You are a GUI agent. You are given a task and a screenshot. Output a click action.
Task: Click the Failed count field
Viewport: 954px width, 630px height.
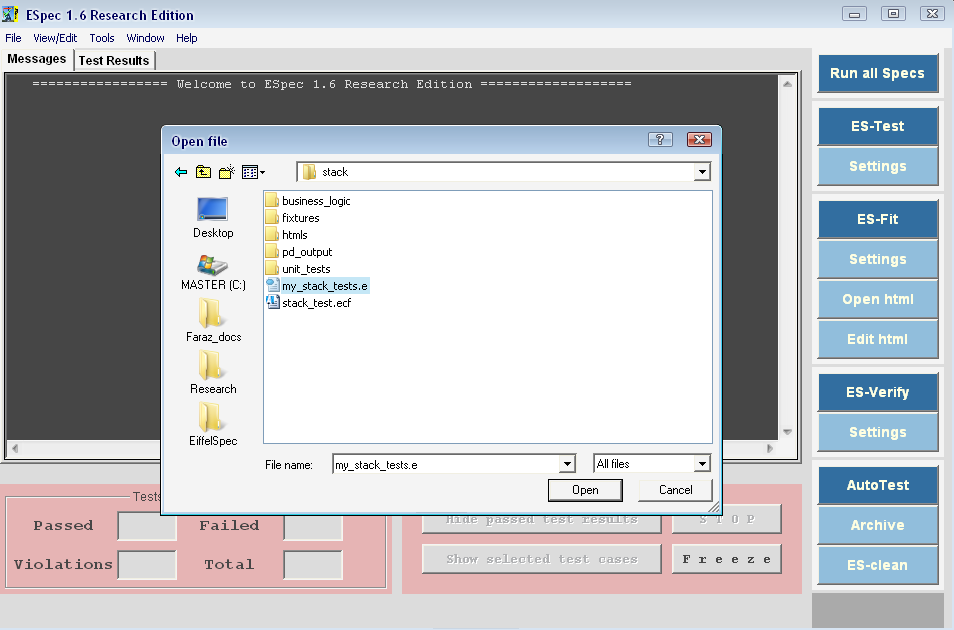point(313,526)
